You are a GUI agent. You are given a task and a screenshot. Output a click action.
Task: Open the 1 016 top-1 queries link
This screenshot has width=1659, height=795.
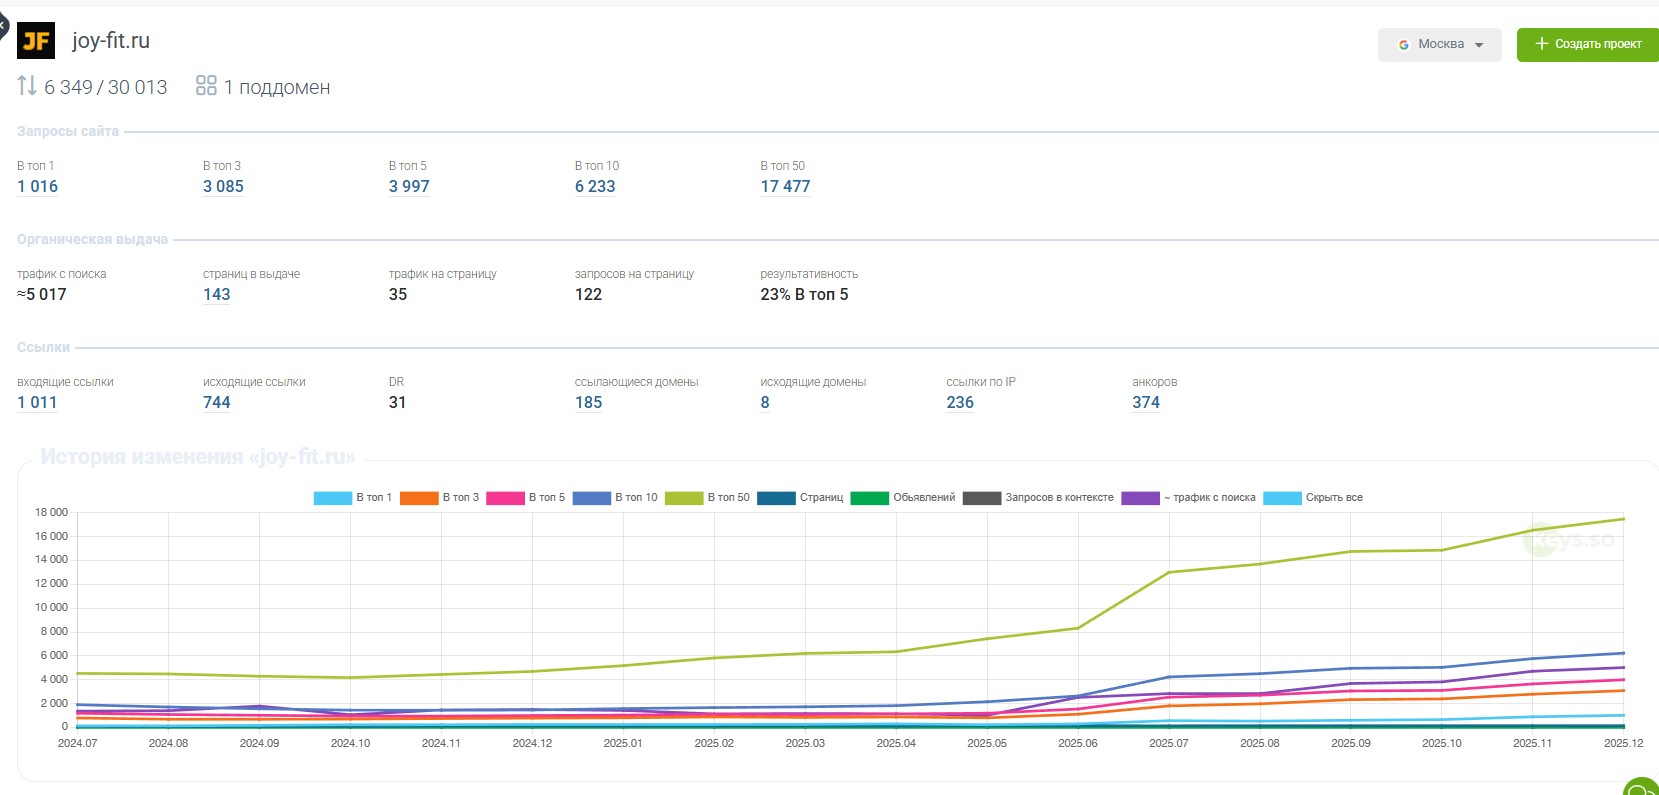pos(38,187)
